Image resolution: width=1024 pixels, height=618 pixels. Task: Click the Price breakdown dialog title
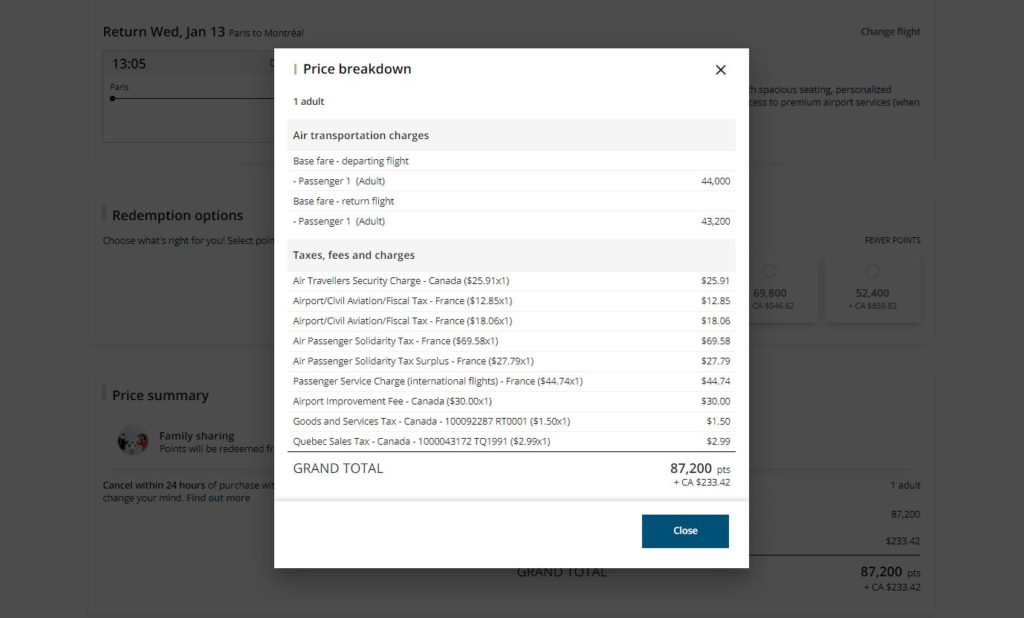click(x=355, y=69)
